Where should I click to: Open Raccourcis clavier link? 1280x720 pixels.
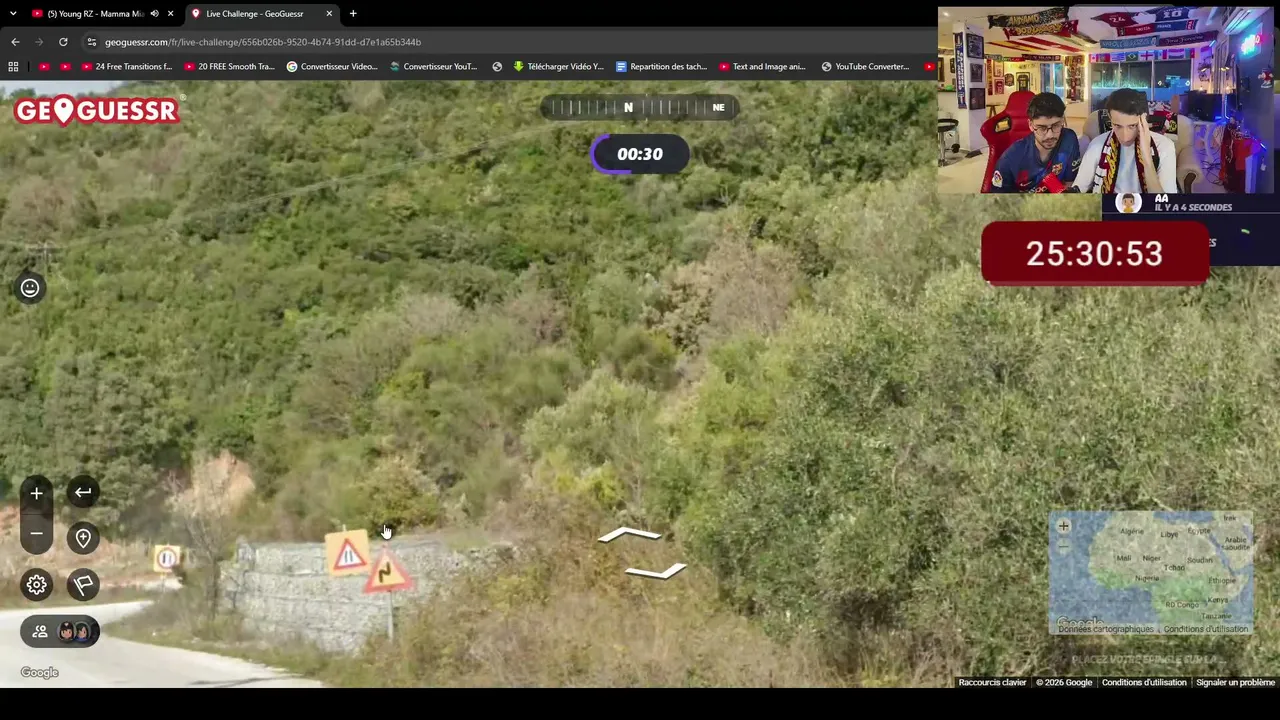point(992,682)
